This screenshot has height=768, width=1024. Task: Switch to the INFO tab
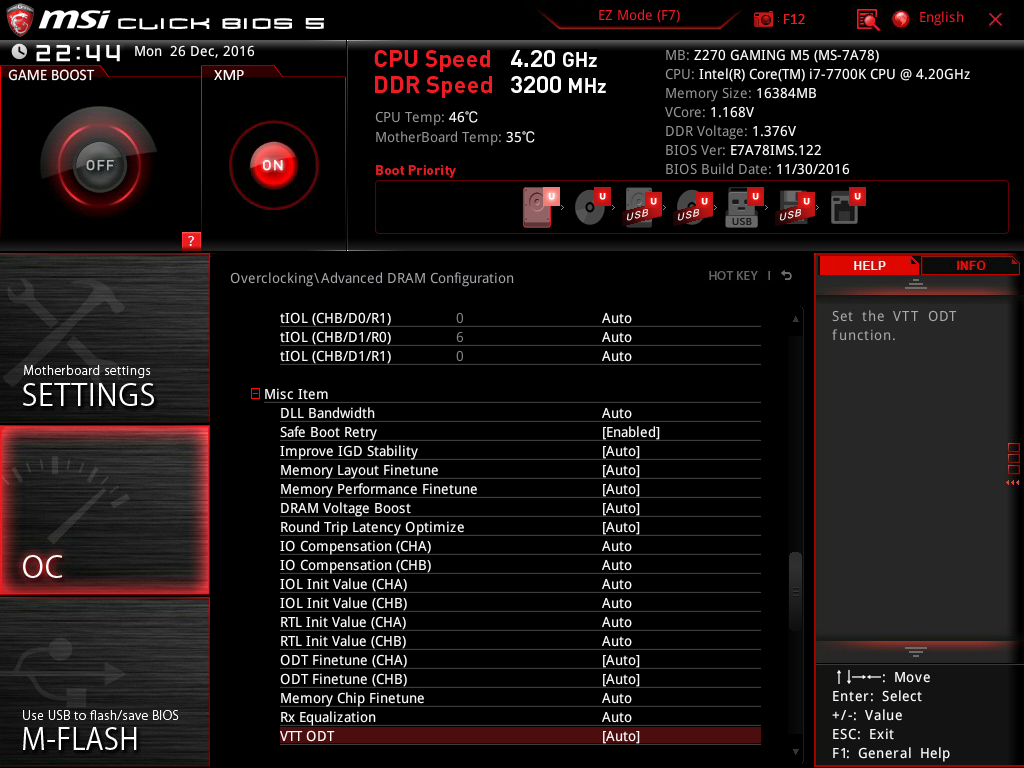tap(970, 266)
